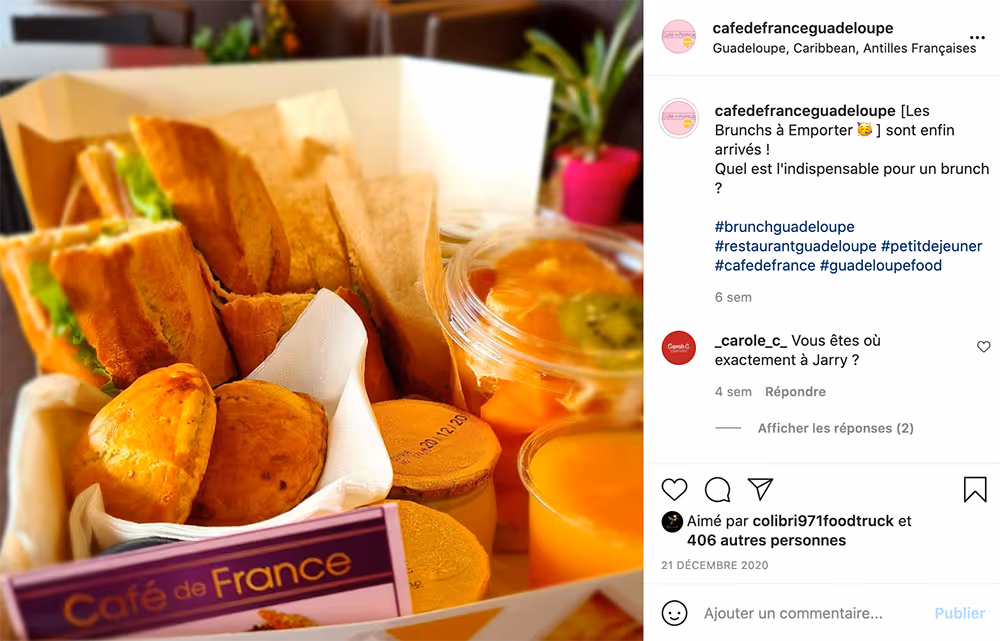The height and width of the screenshot is (641, 1000).
Task: Like _carole_c_'s comment heart
Action: click(x=983, y=346)
